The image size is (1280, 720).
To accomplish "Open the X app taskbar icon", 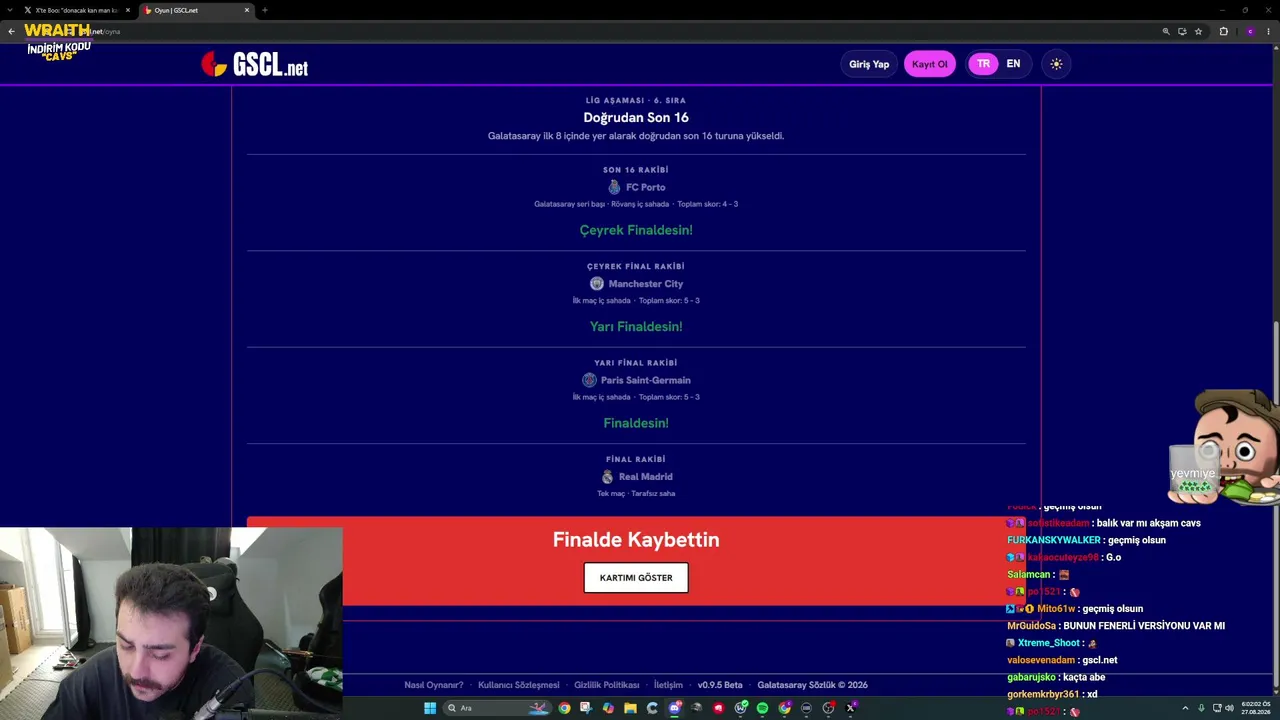I will pyautogui.click(x=850, y=708).
